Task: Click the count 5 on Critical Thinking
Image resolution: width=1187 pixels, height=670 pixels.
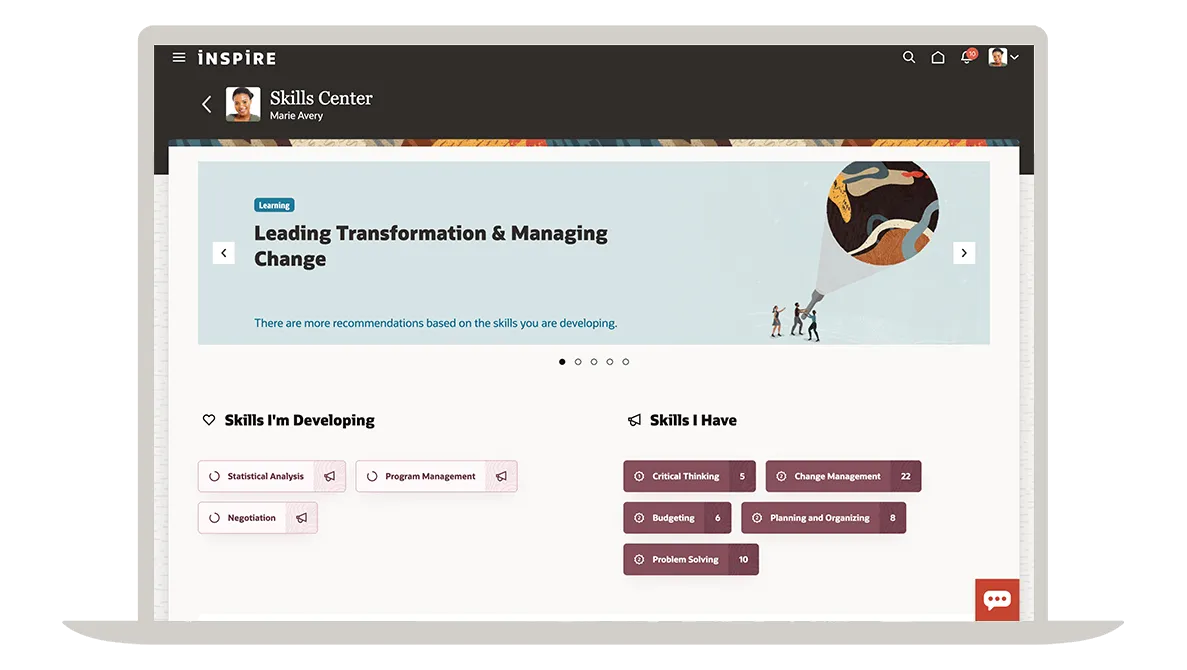Action: [x=742, y=476]
